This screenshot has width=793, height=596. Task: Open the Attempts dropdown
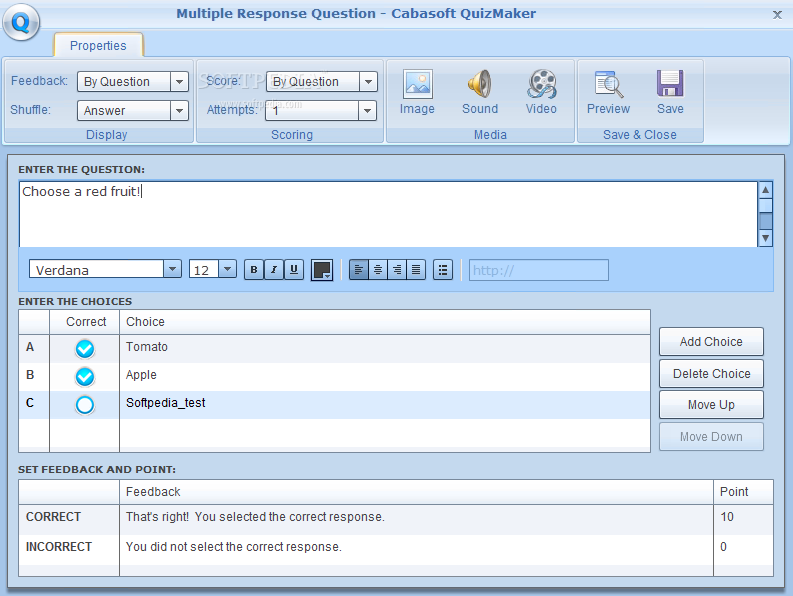367,110
